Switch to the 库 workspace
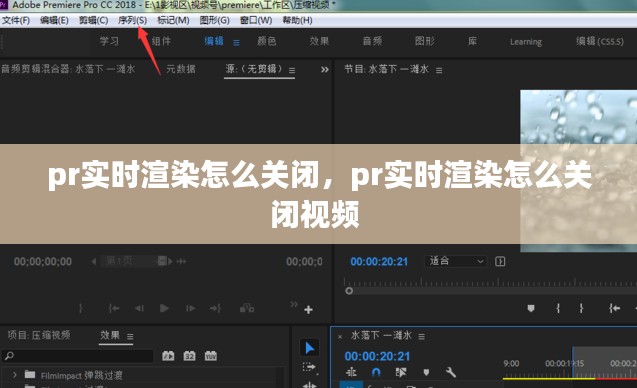Image resolution: width=637 pixels, height=388 pixels. pyautogui.click(x=472, y=41)
